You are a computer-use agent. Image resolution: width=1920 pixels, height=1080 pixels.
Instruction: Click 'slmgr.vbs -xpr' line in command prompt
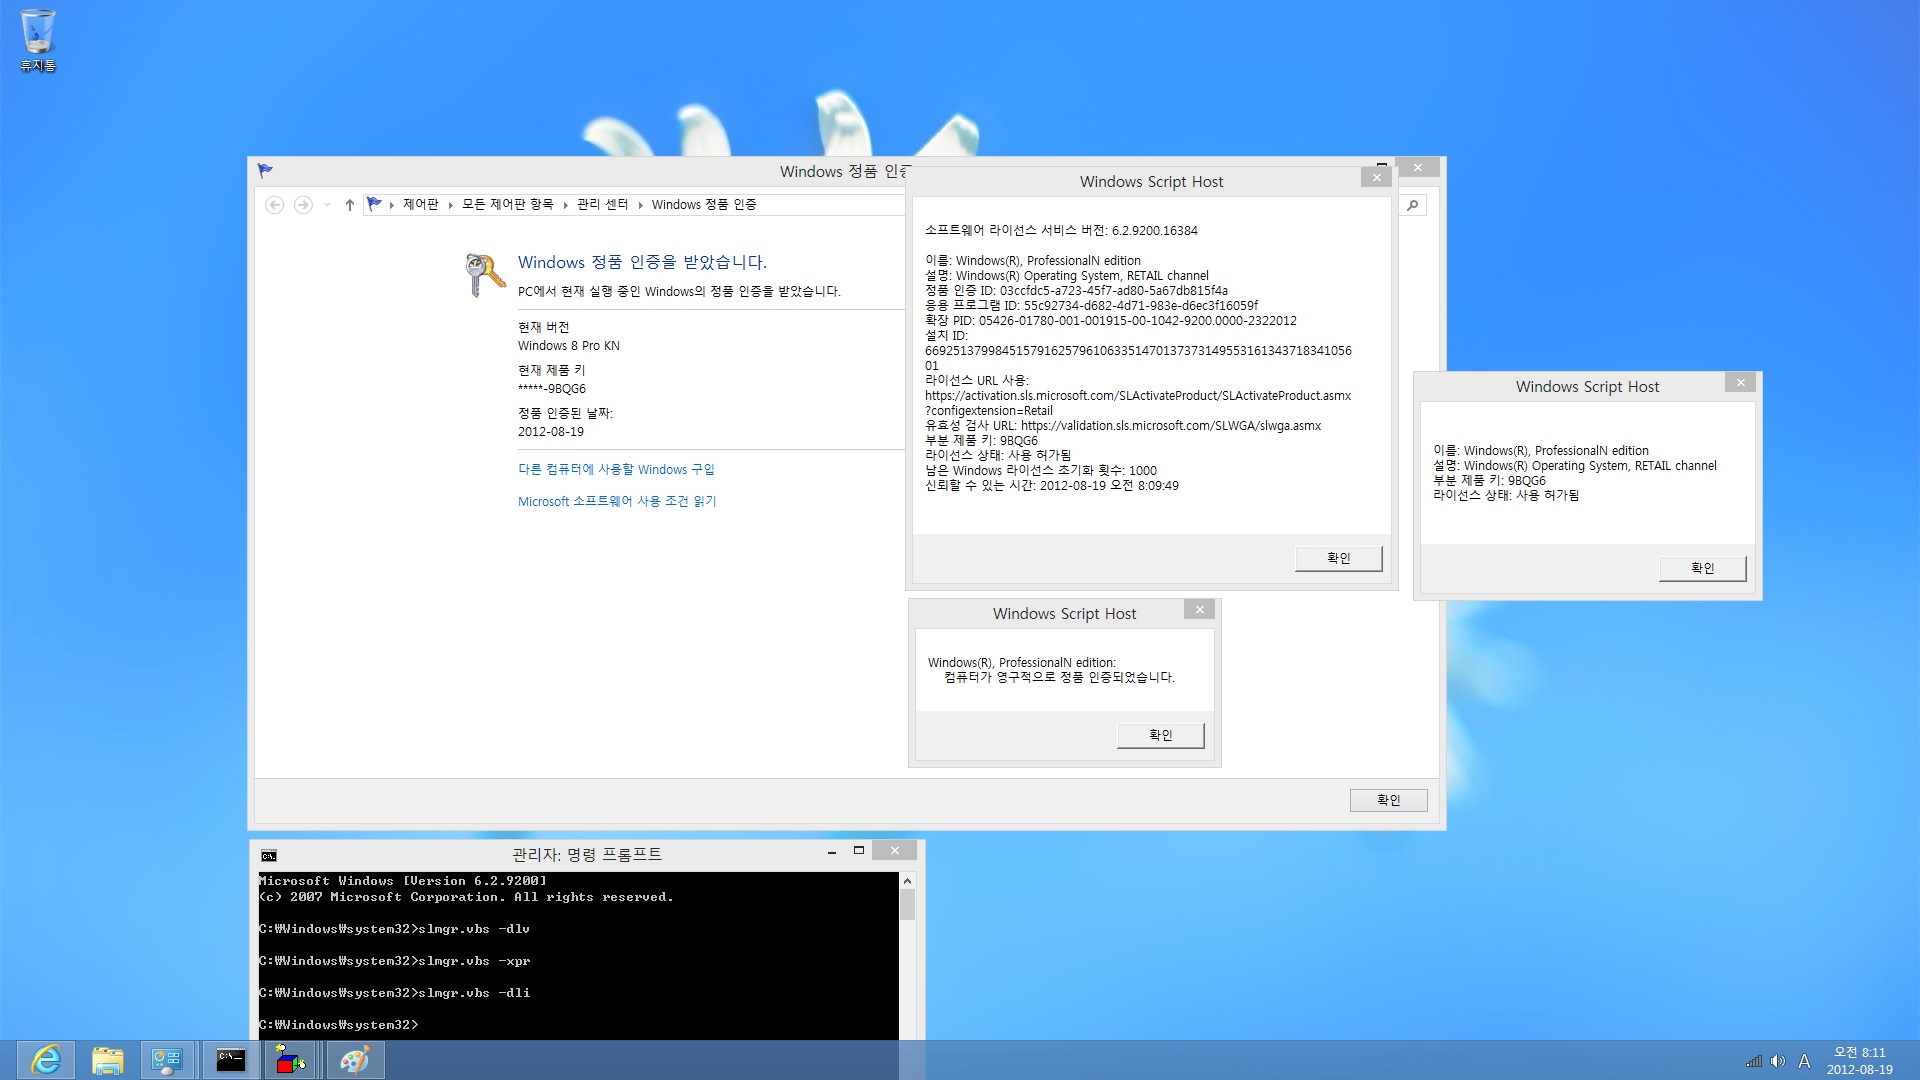[x=394, y=961]
